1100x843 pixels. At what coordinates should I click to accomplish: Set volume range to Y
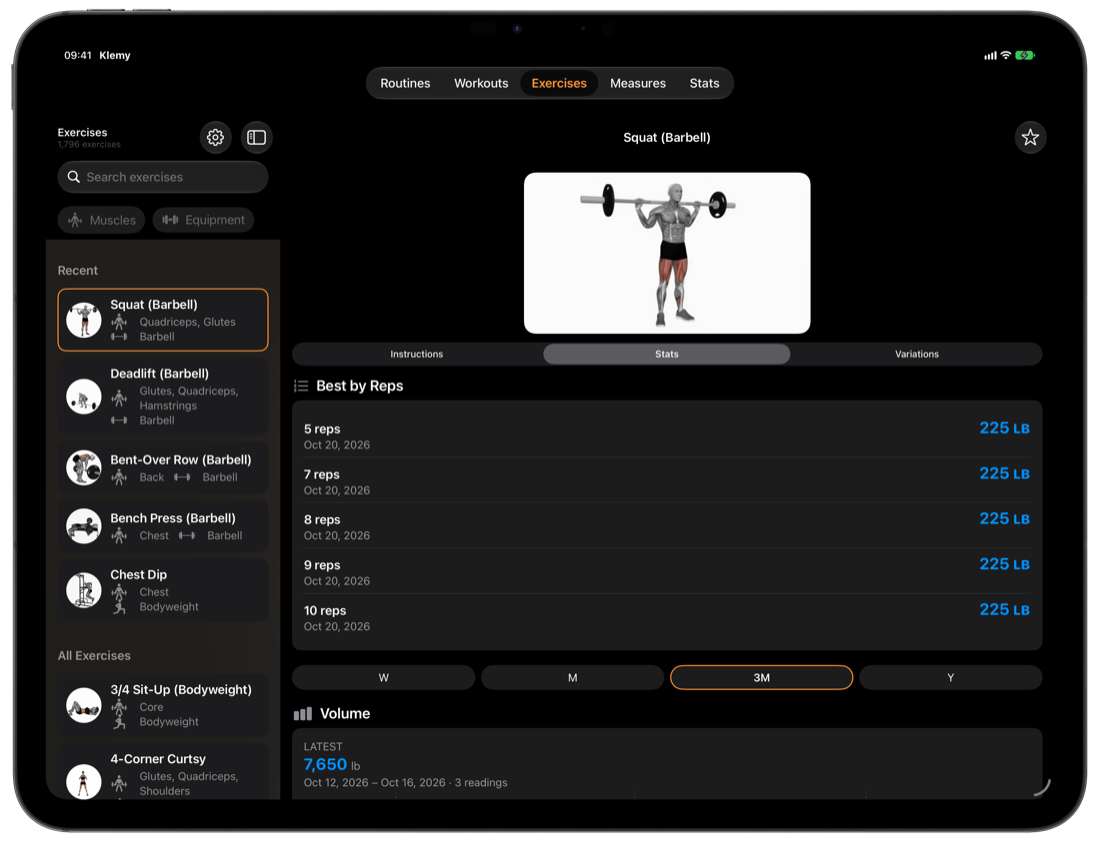[x=951, y=677]
